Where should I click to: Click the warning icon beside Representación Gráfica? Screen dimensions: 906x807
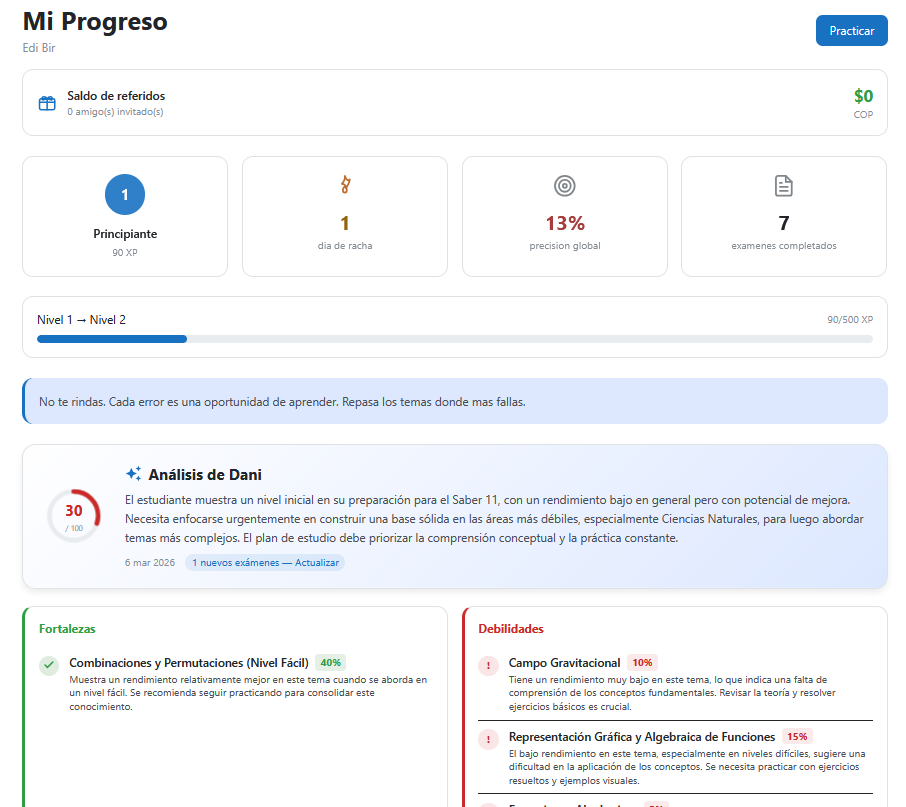(488, 740)
